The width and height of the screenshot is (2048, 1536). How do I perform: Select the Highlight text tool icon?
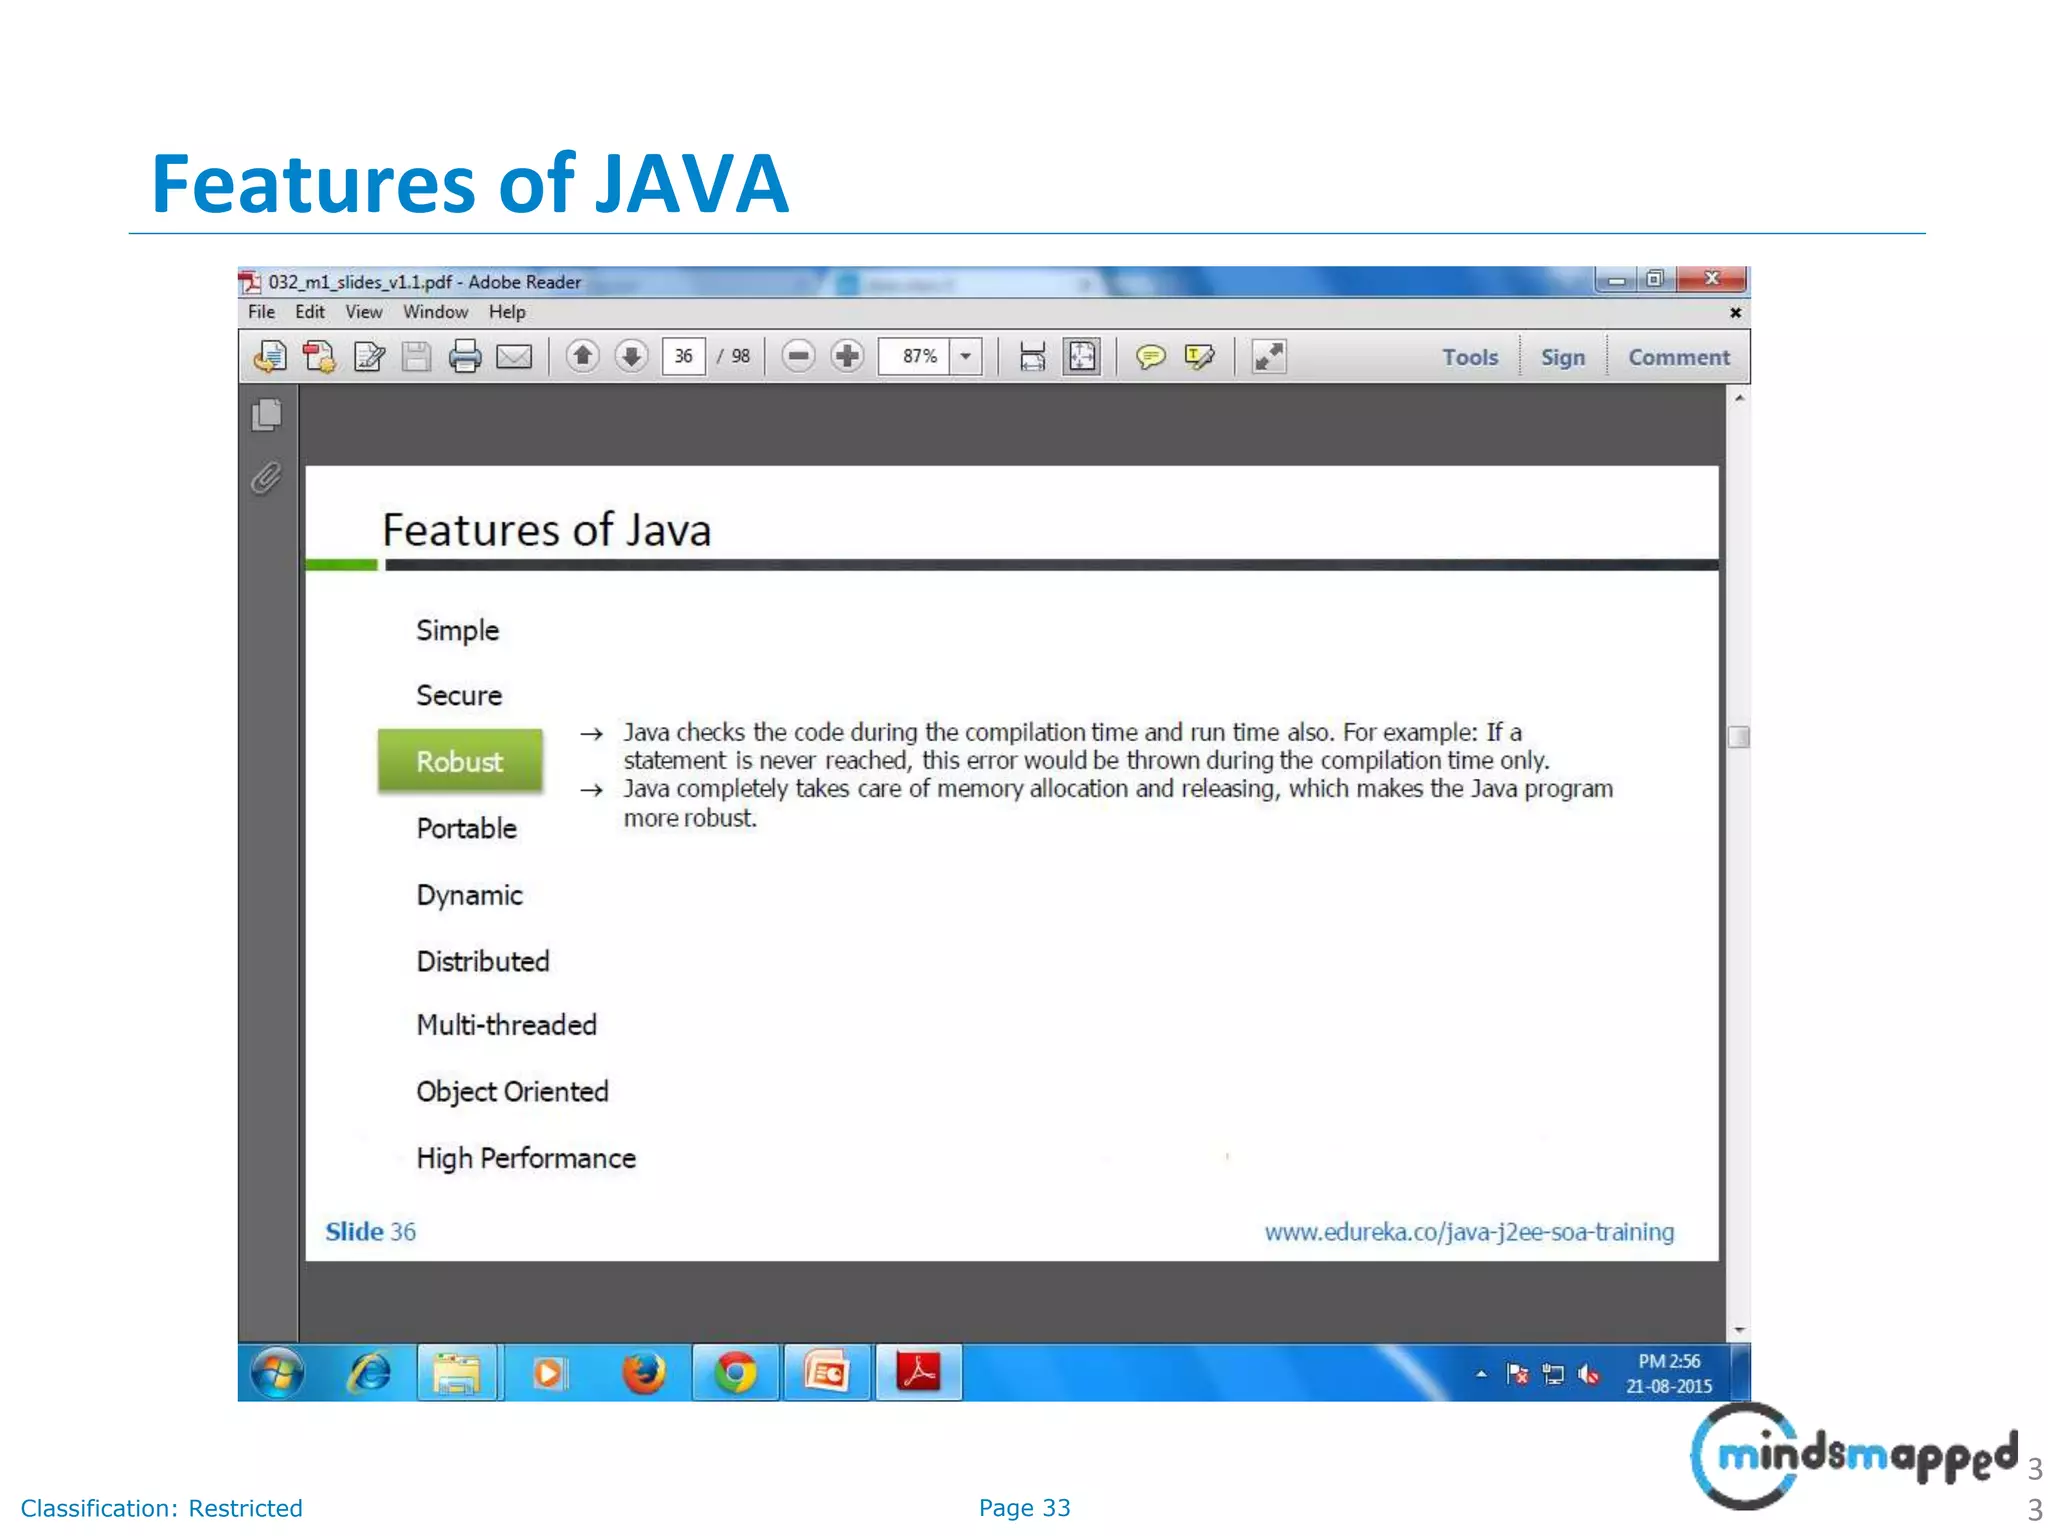pos(1199,357)
